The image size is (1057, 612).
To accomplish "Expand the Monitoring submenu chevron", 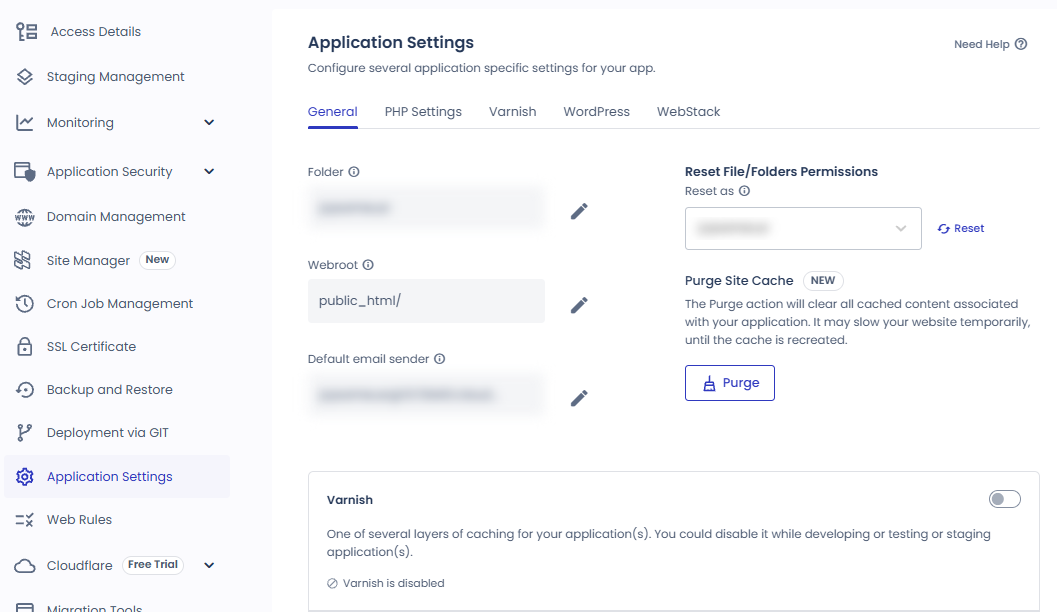I will (209, 123).
